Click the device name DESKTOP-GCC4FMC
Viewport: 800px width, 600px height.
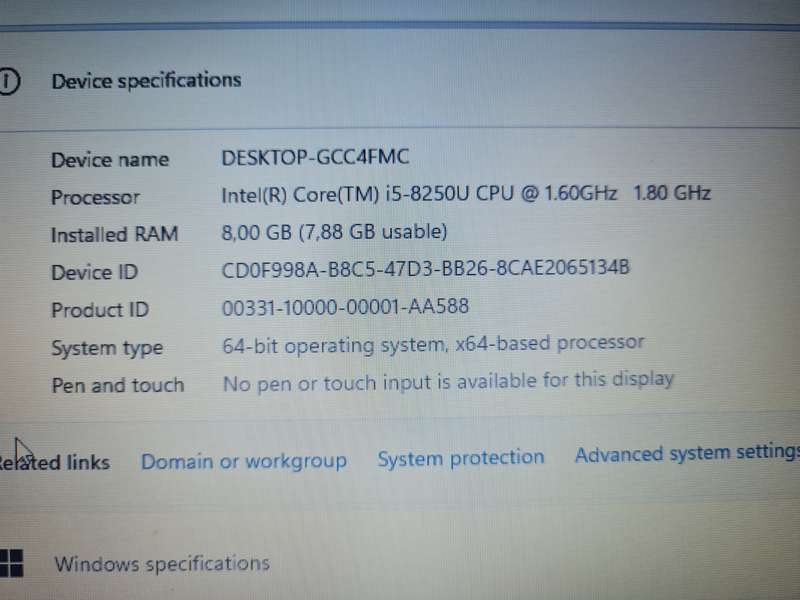click(315, 157)
